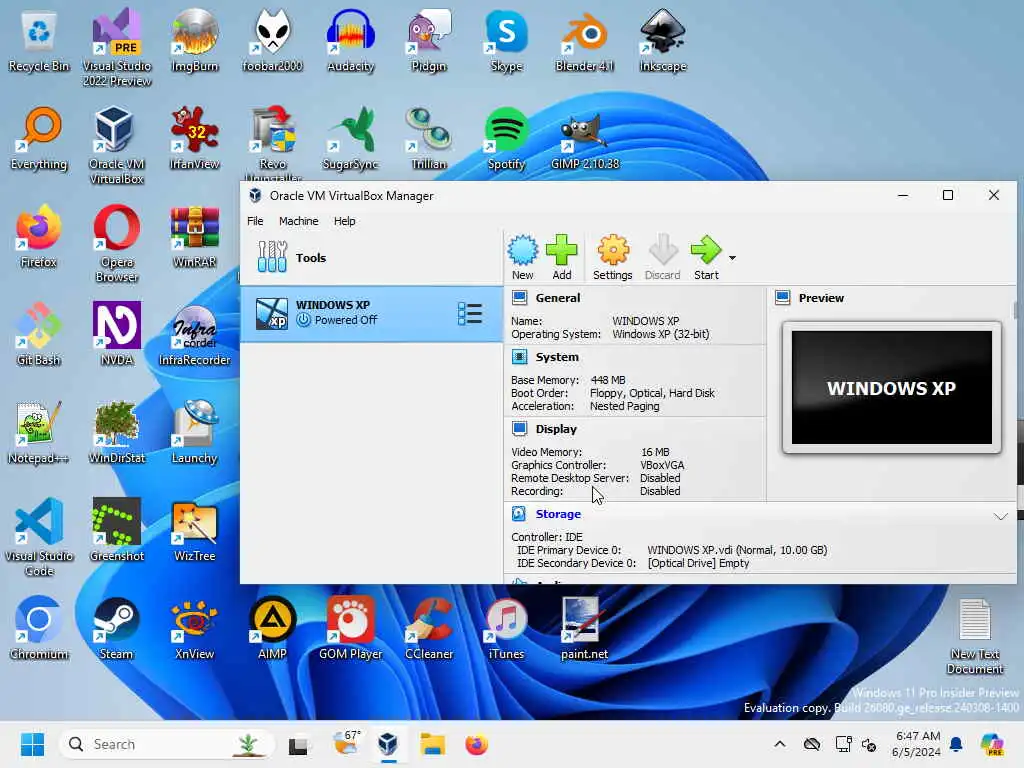Open the Machine menu
Image resolution: width=1024 pixels, height=768 pixels.
pos(298,221)
